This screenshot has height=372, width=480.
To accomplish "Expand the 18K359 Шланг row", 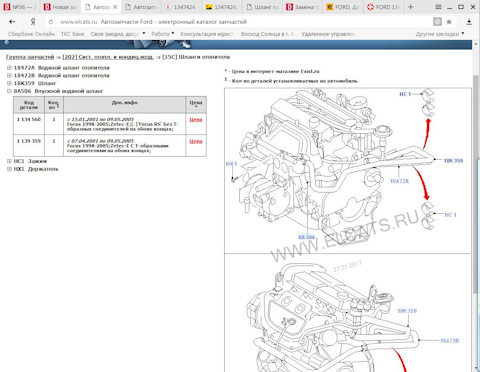I will 9,83.
